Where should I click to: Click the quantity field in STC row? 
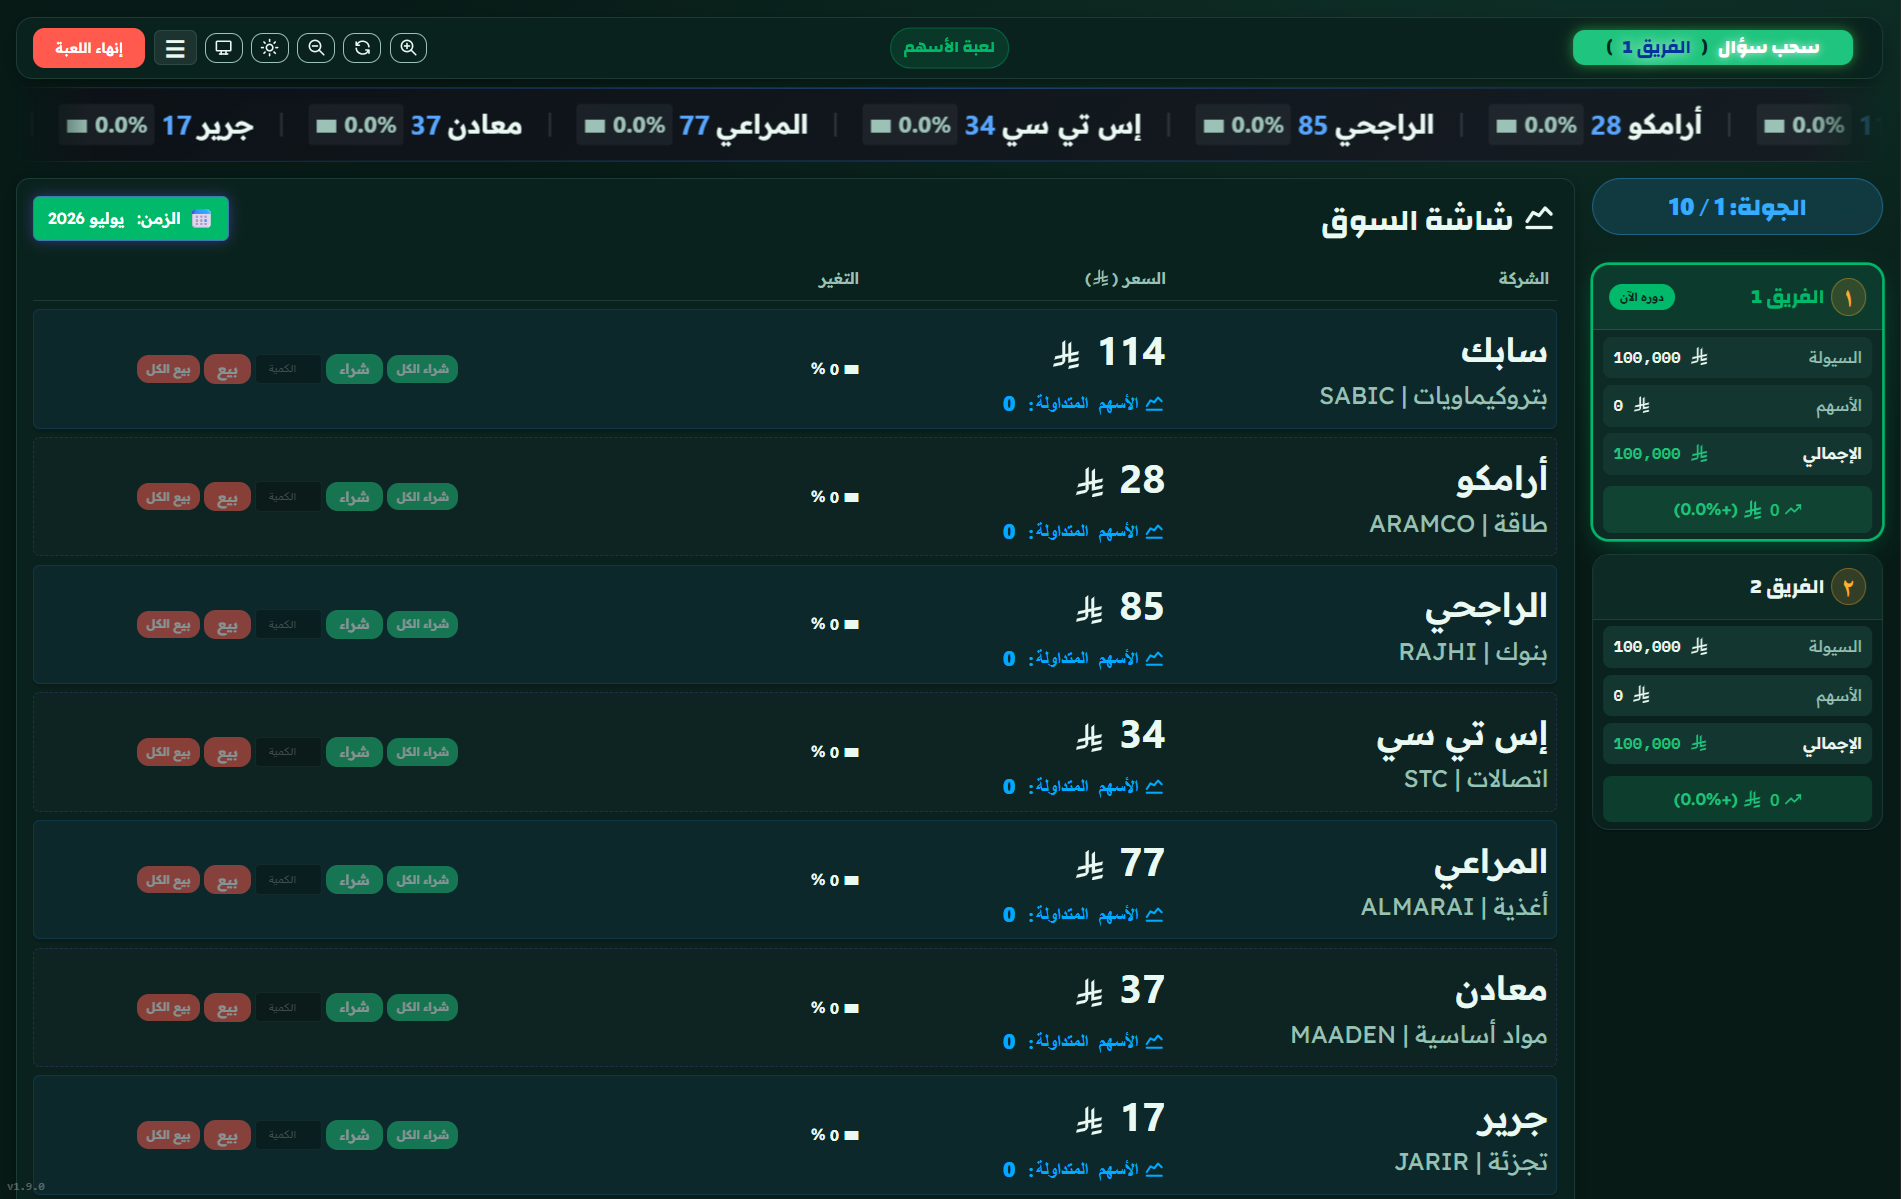tap(288, 752)
